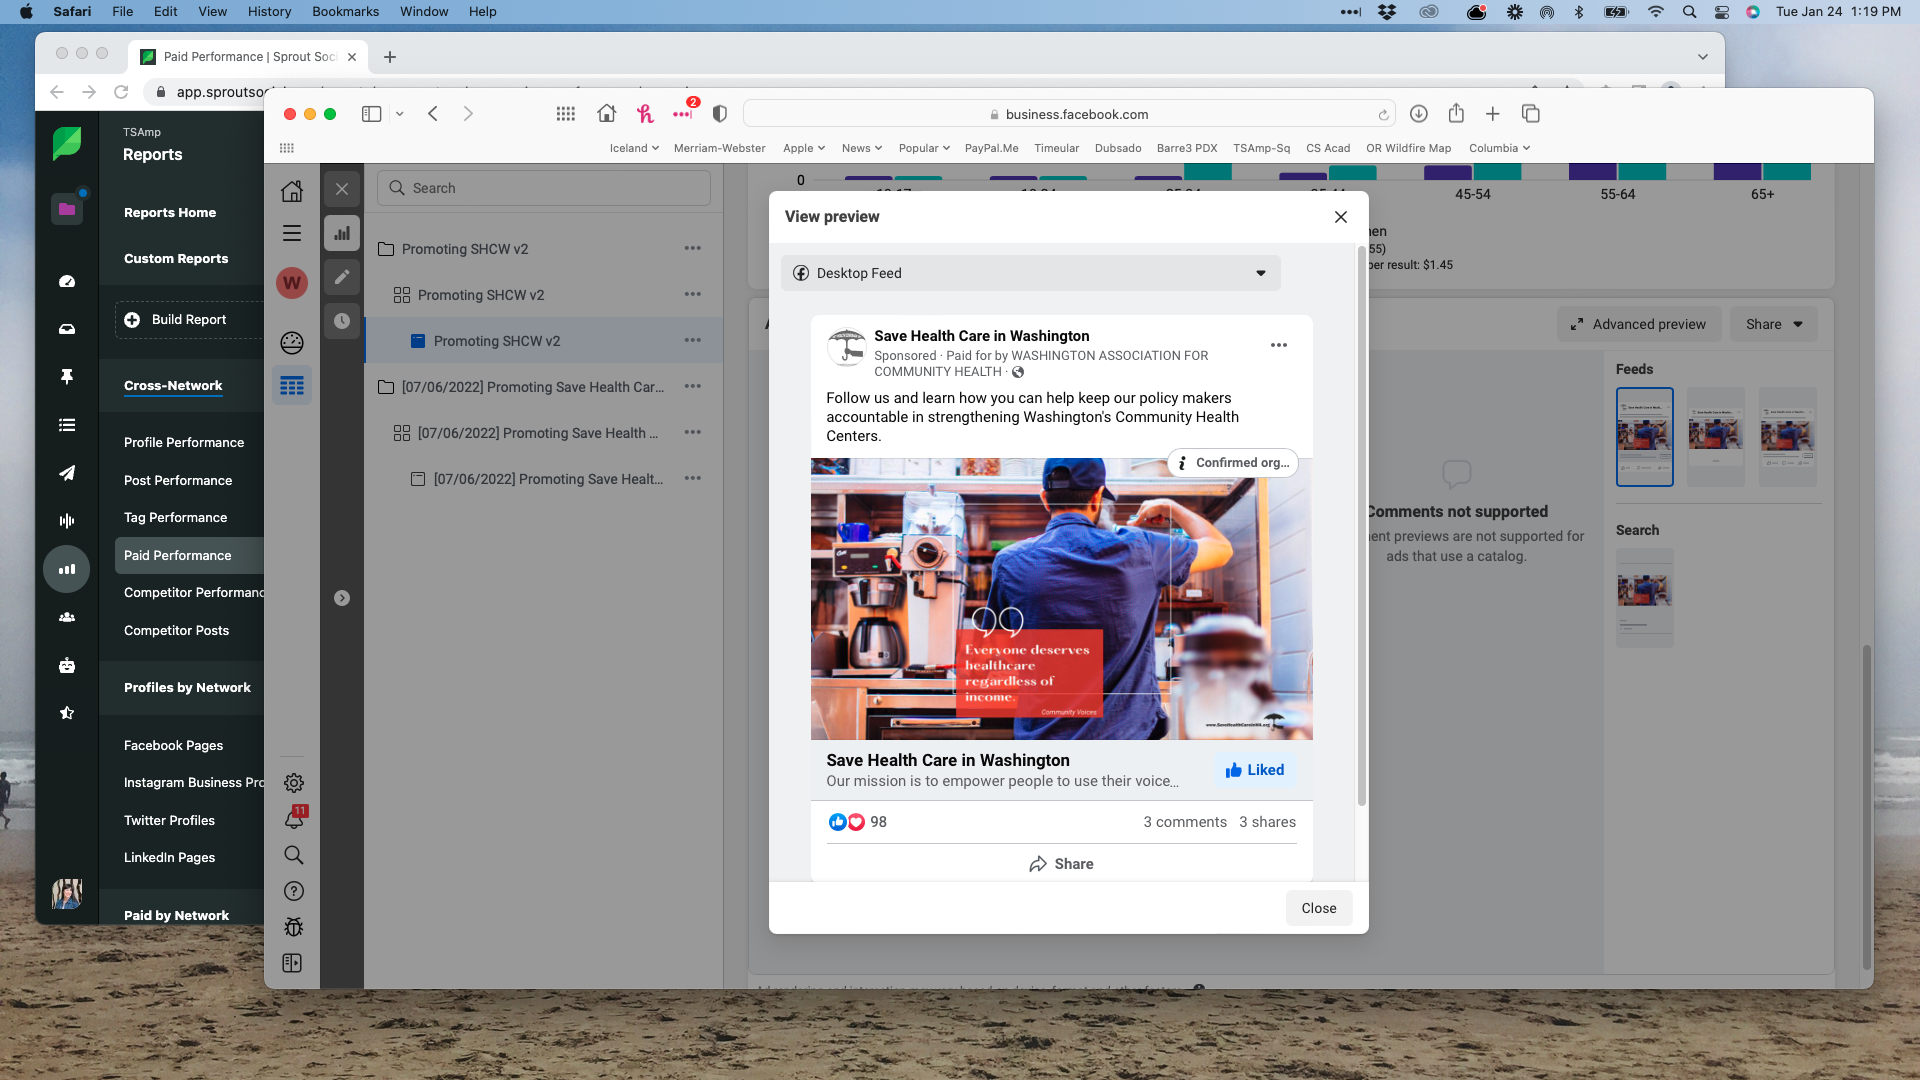This screenshot has width=1920, height=1080.
Task: Click the red W account avatar
Action: [292, 282]
